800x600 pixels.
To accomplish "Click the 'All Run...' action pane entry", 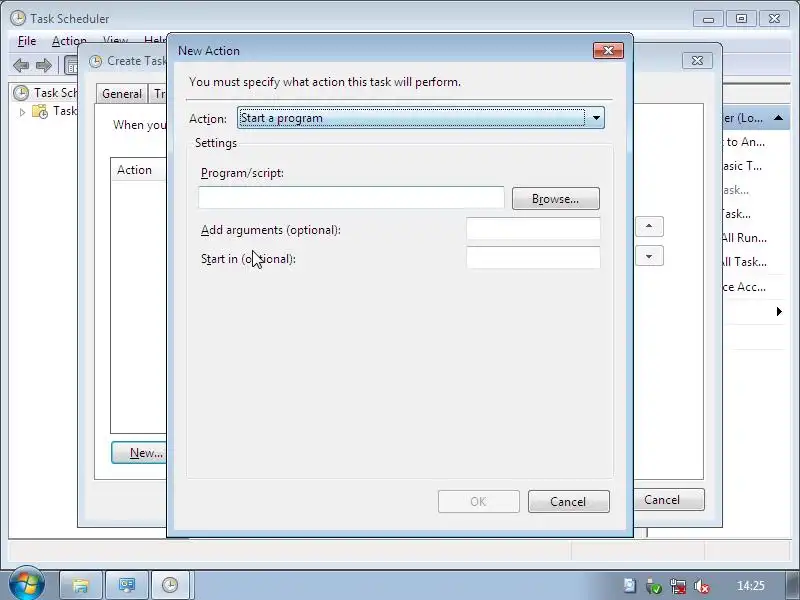I will (x=744, y=238).
